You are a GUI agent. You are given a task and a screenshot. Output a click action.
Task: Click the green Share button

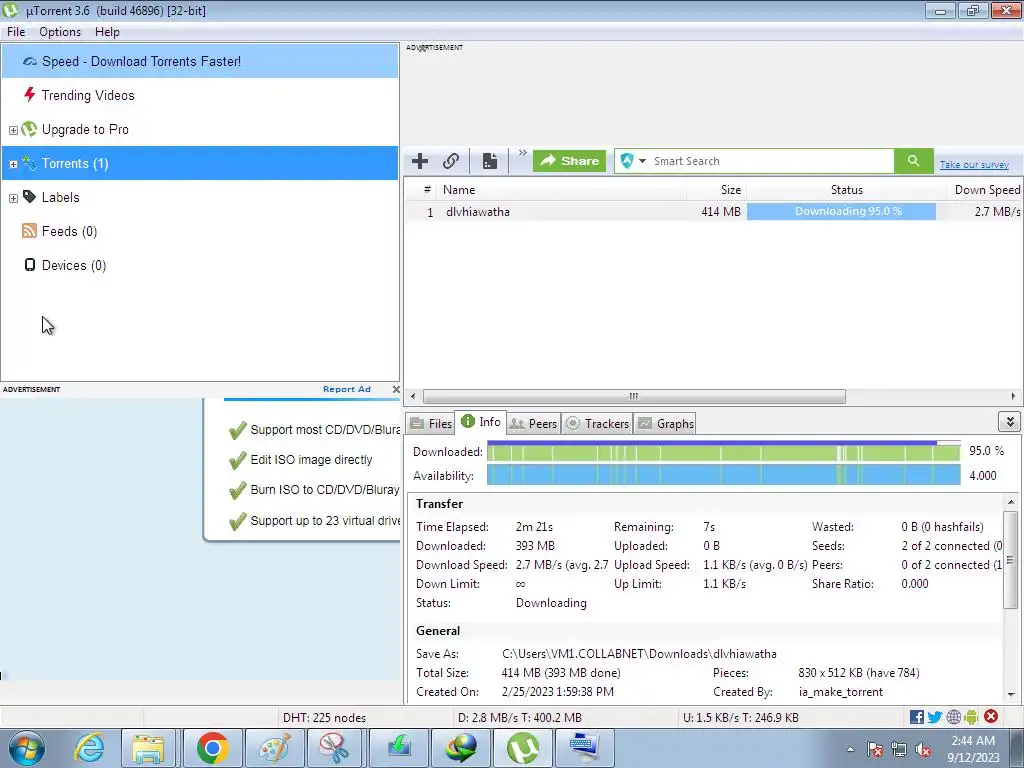click(569, 161)
